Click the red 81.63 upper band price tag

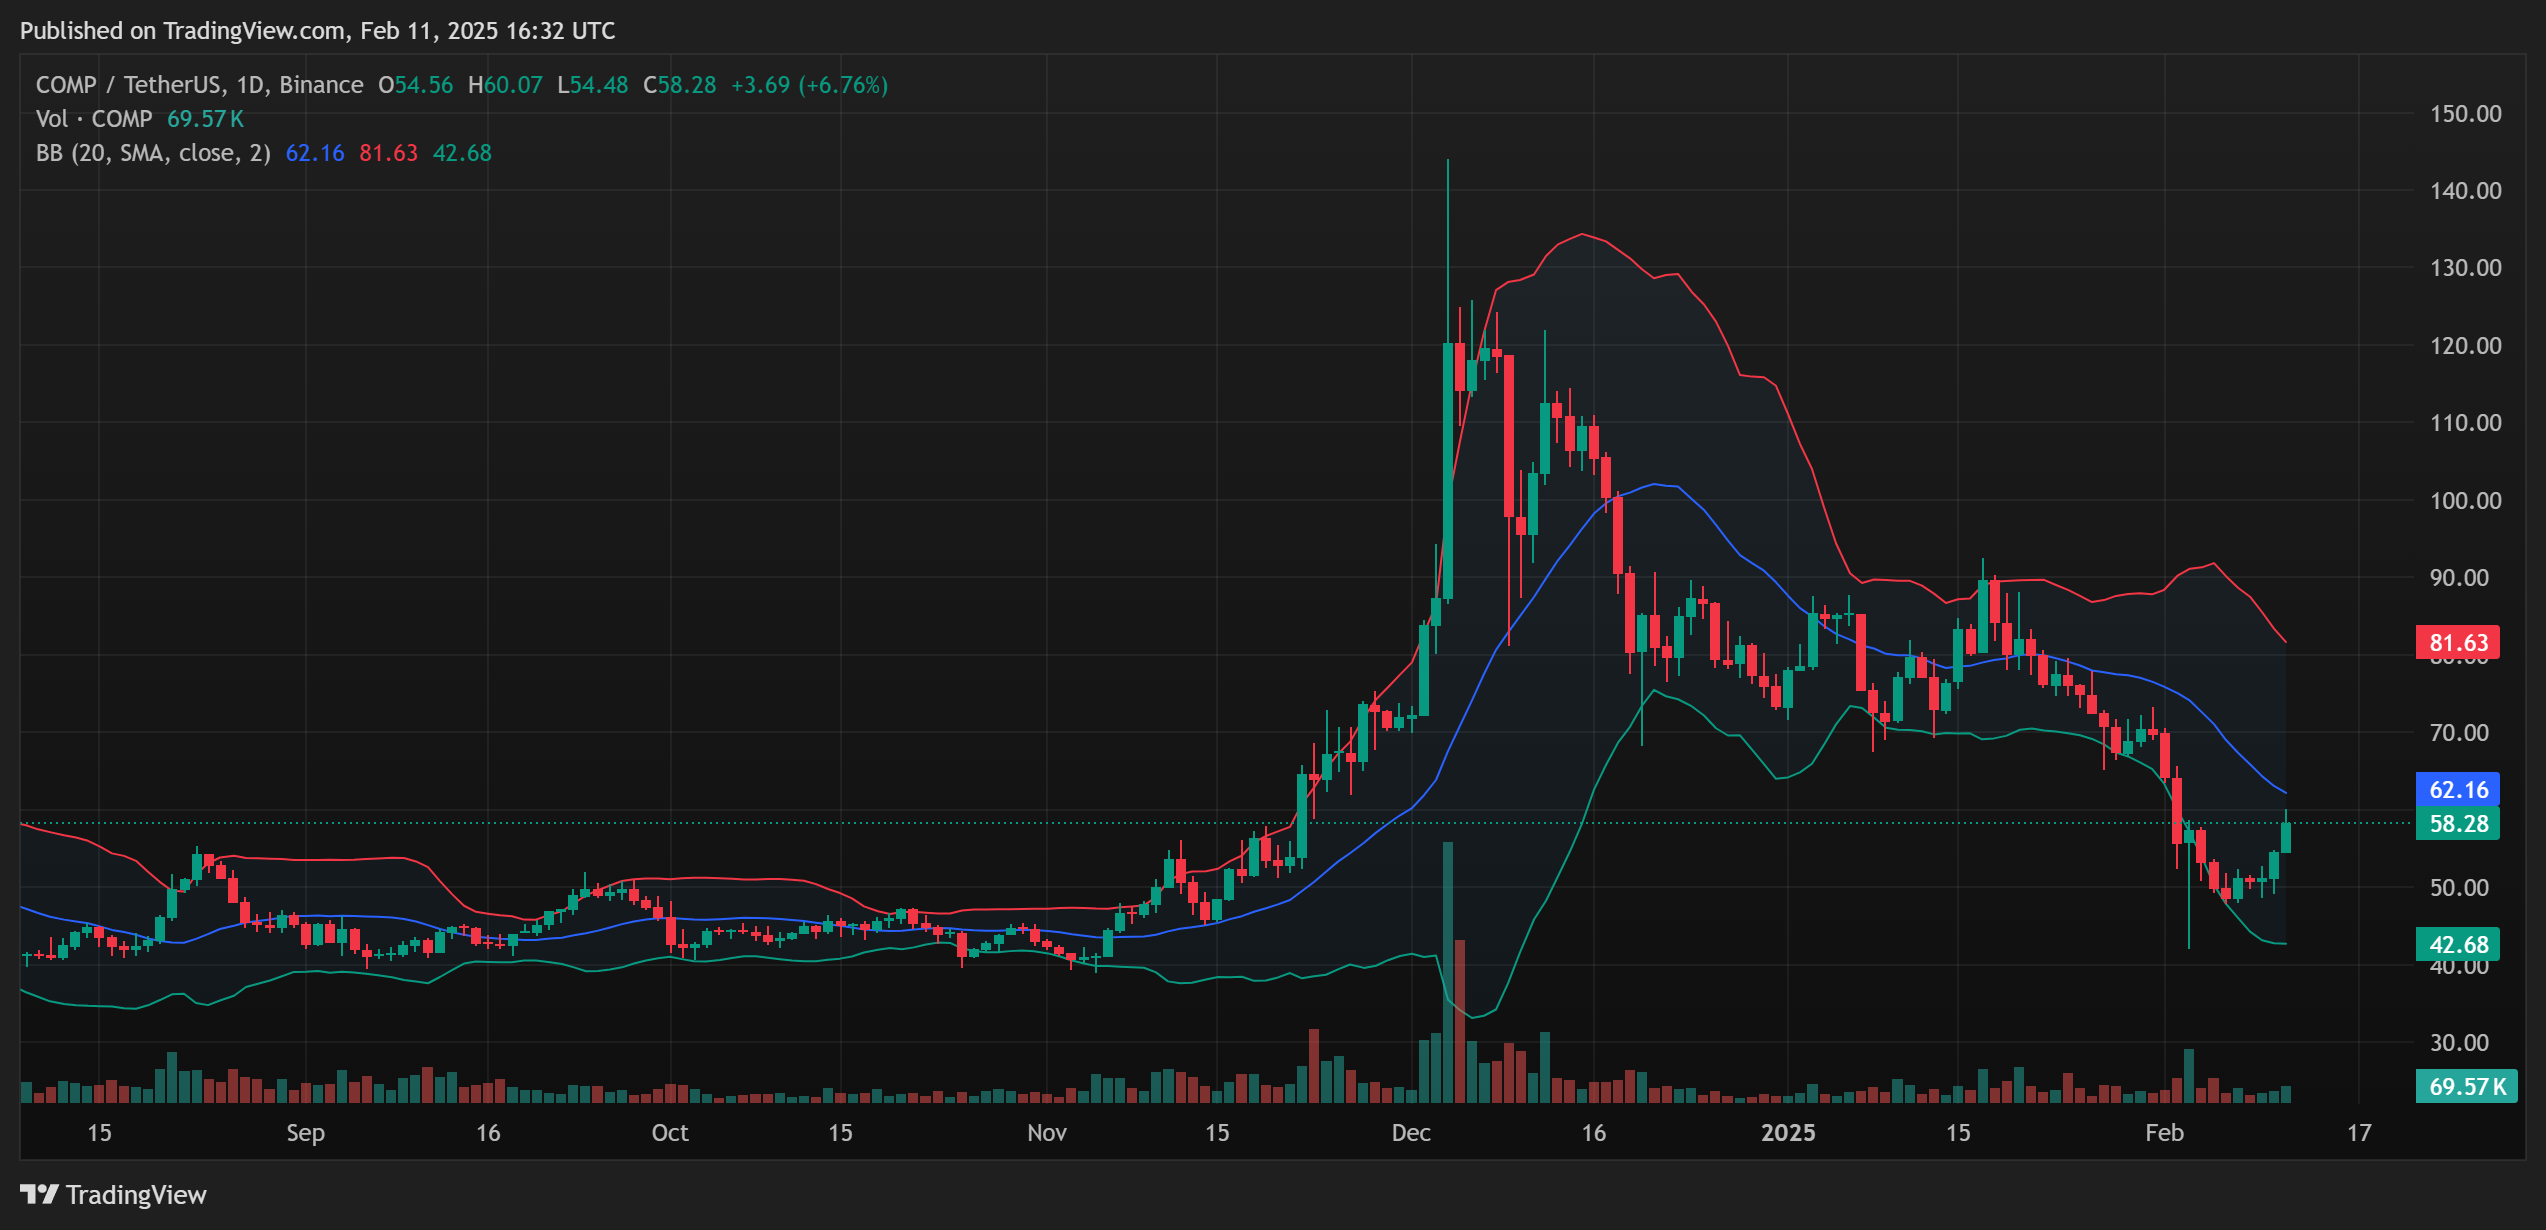(x=2457, y=643)
